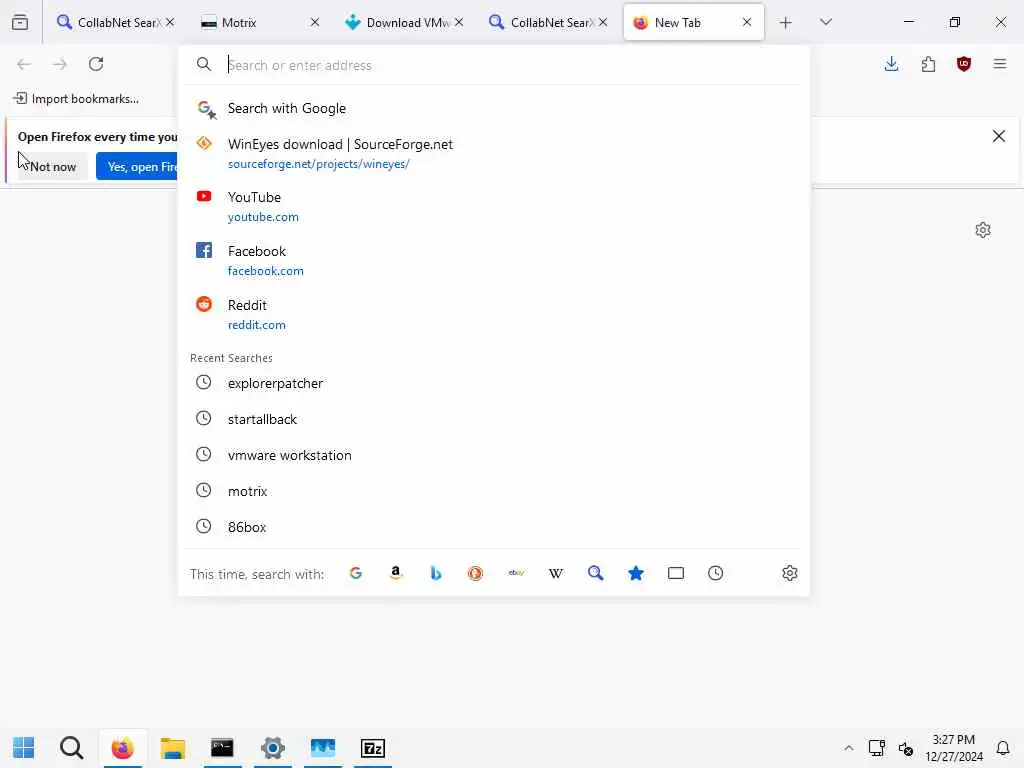Select the New Tab tab
Image resolution: width=1024 pixels, height=768 pixels.
point(694,22)
